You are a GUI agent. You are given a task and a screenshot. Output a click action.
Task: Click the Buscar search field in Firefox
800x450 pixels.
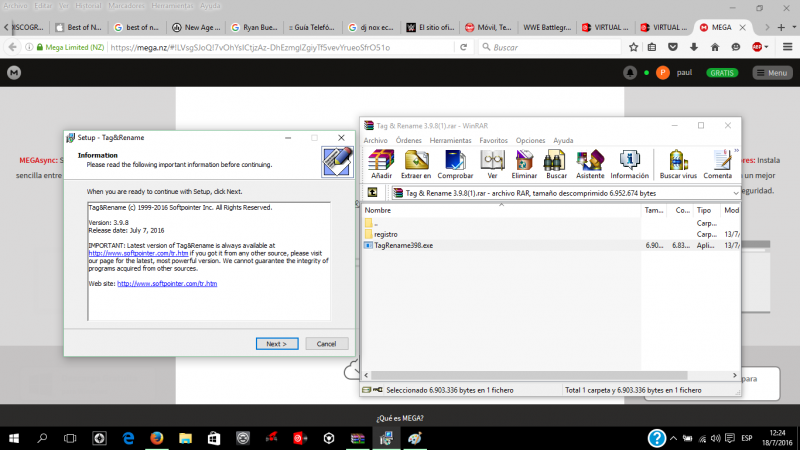(550, 47)
